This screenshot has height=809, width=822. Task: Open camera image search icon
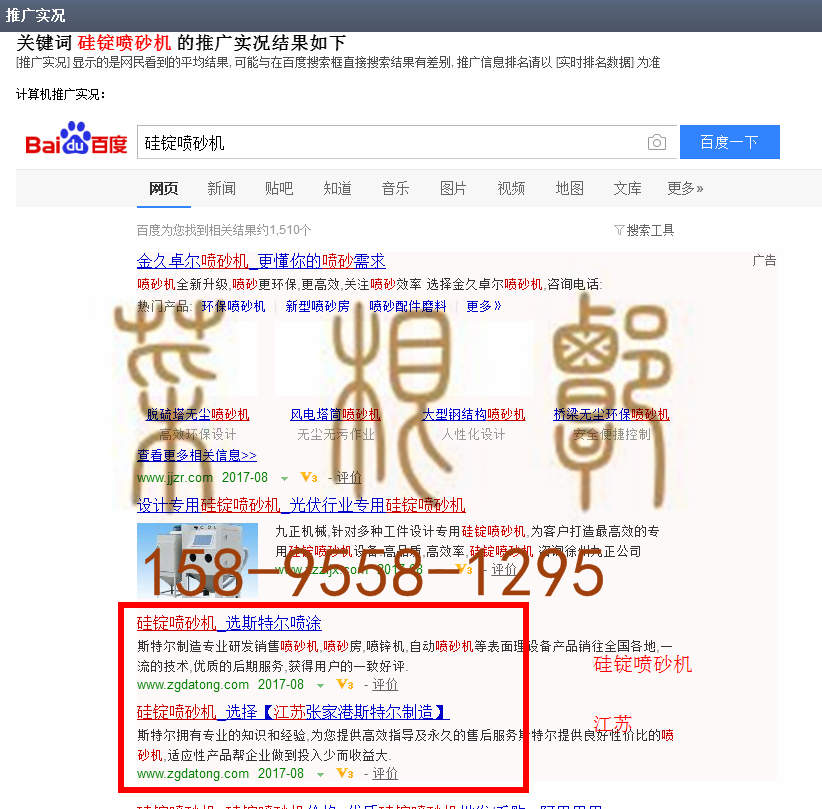tap(657, 142)
